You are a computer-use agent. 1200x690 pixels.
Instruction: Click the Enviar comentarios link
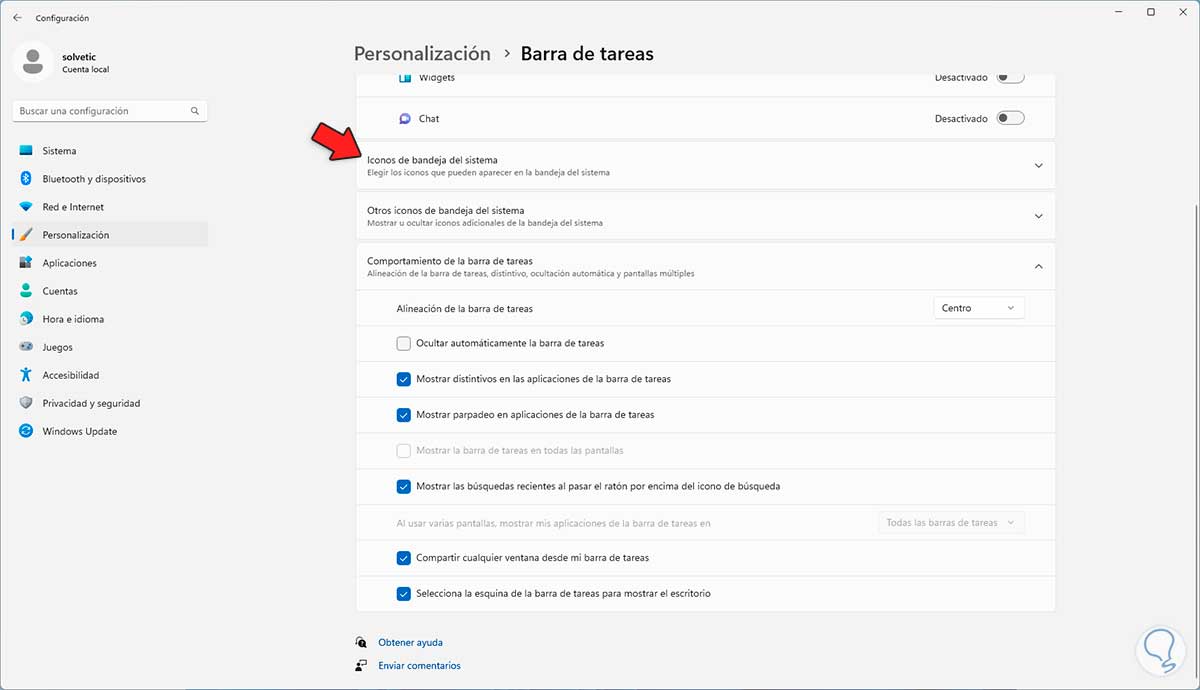pos(419,665)
